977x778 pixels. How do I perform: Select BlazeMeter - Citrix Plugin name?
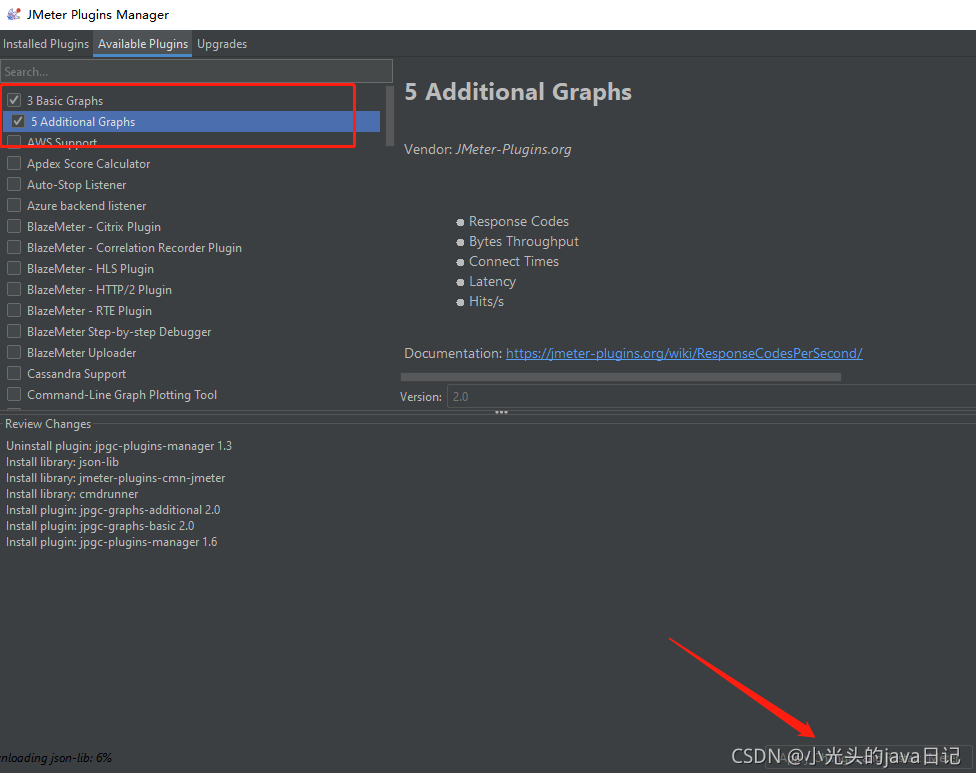pyautogui.click(x=94, y=227)
